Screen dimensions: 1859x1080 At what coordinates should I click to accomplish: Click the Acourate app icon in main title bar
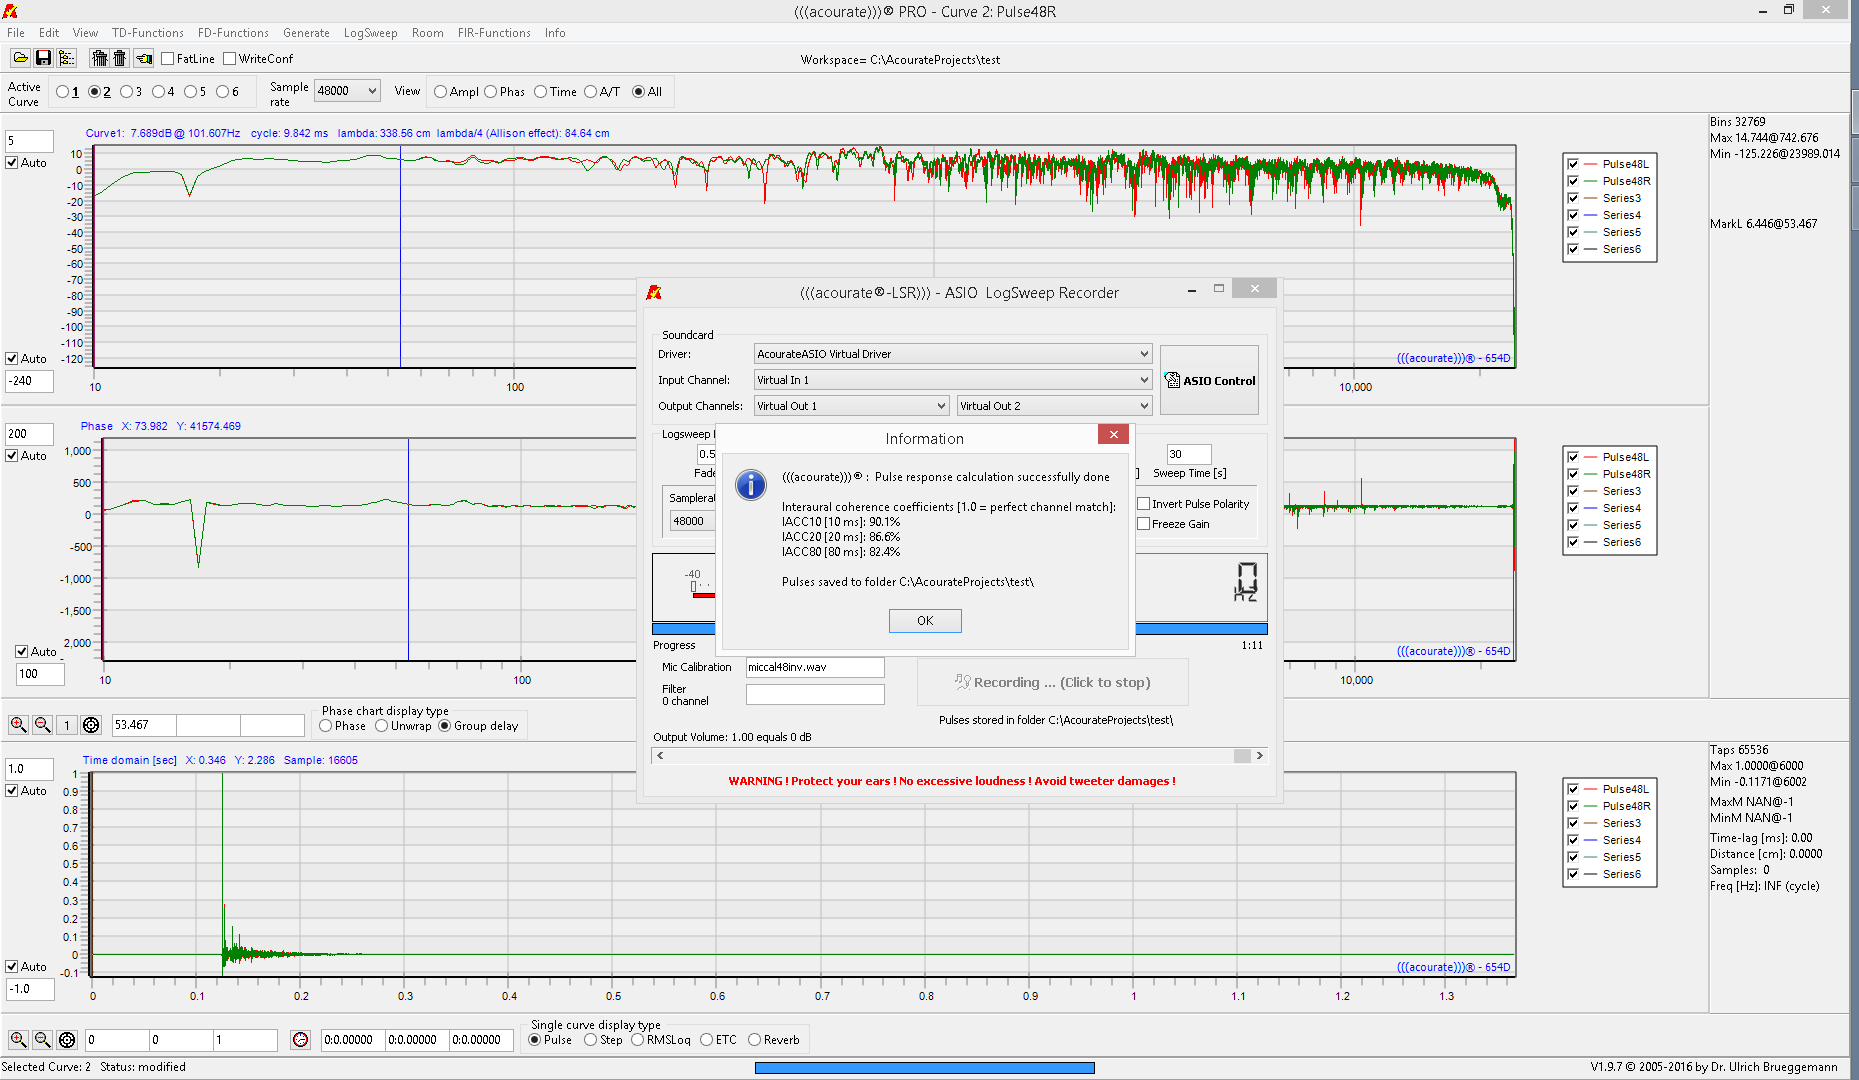coord(10,11)
